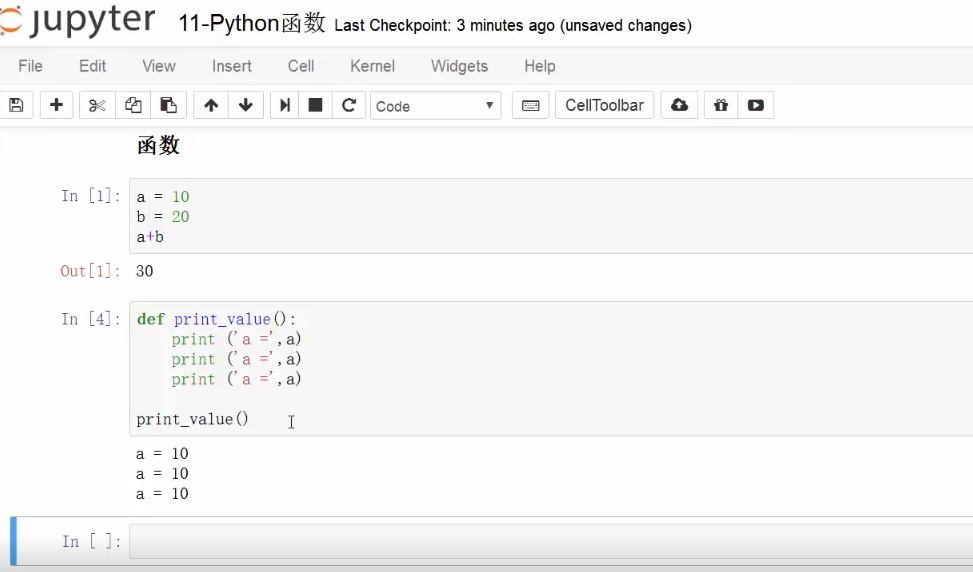Click the notebook title 11-Python函数
Viewport: 973px width, 572px height.
pos(252,24)
